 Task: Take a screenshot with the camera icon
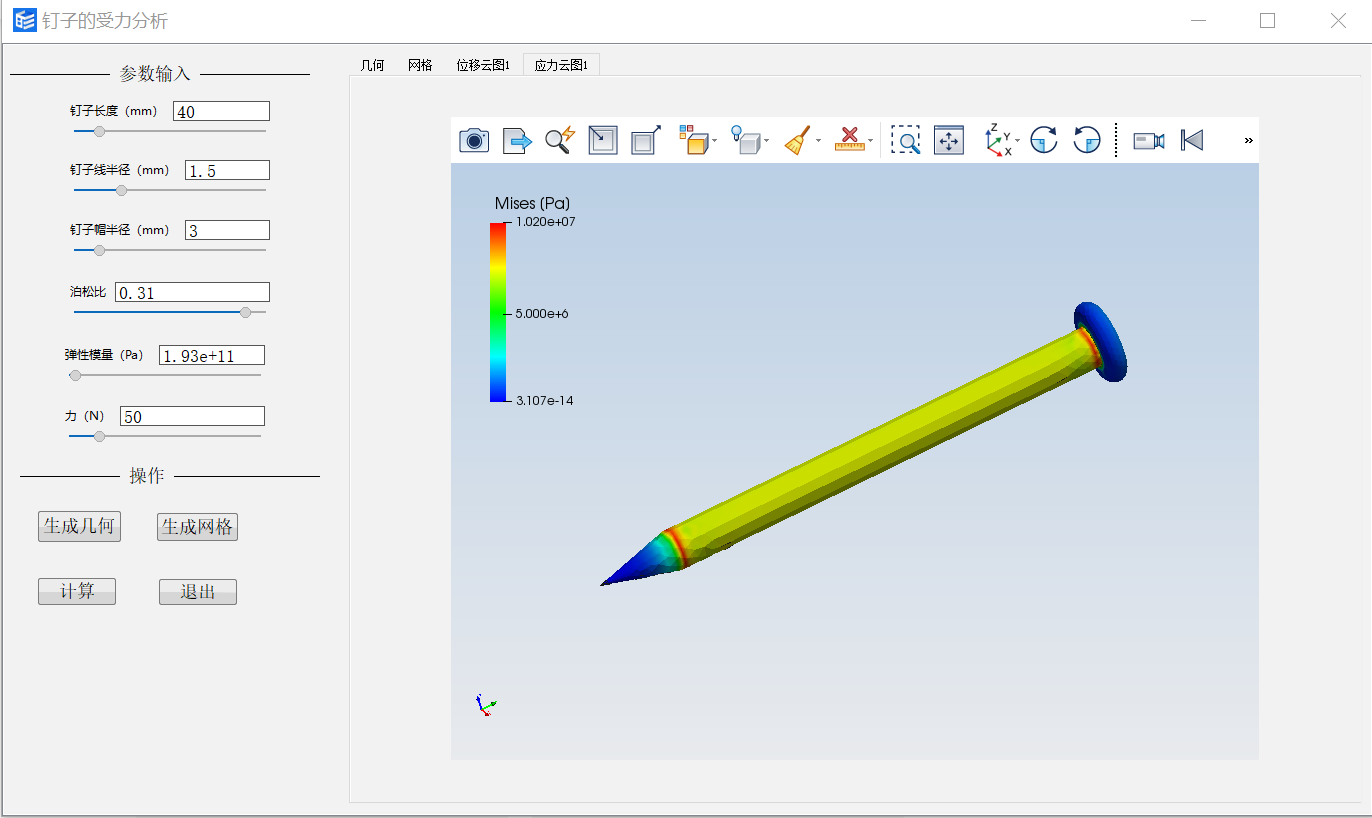(474, 141)
